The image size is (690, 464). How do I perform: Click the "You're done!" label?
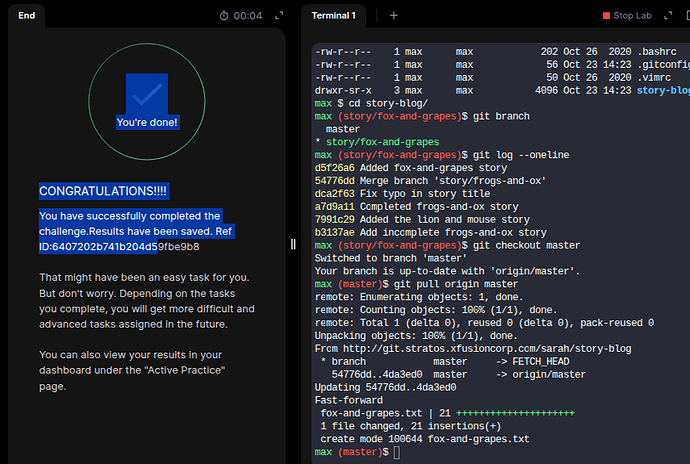(x=147, y=122)
